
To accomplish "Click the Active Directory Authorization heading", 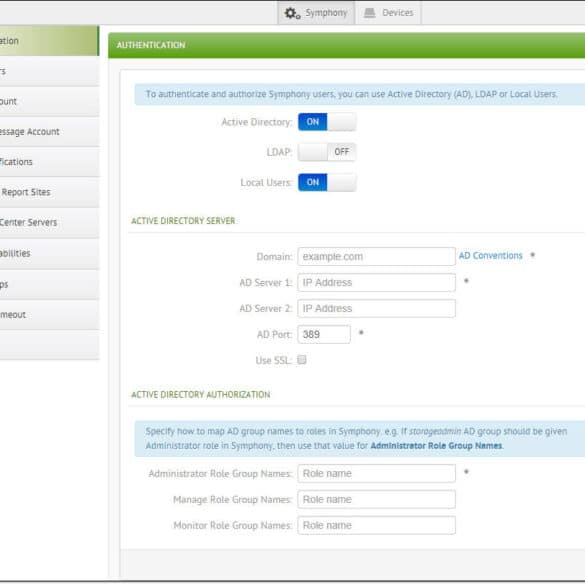I will pos(201,395).
